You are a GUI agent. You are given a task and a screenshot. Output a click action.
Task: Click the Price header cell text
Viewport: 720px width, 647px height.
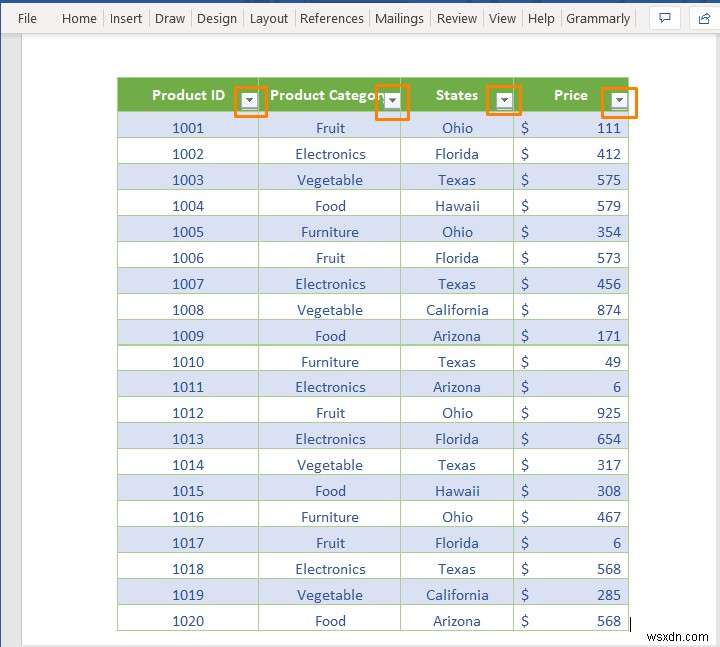571,95
